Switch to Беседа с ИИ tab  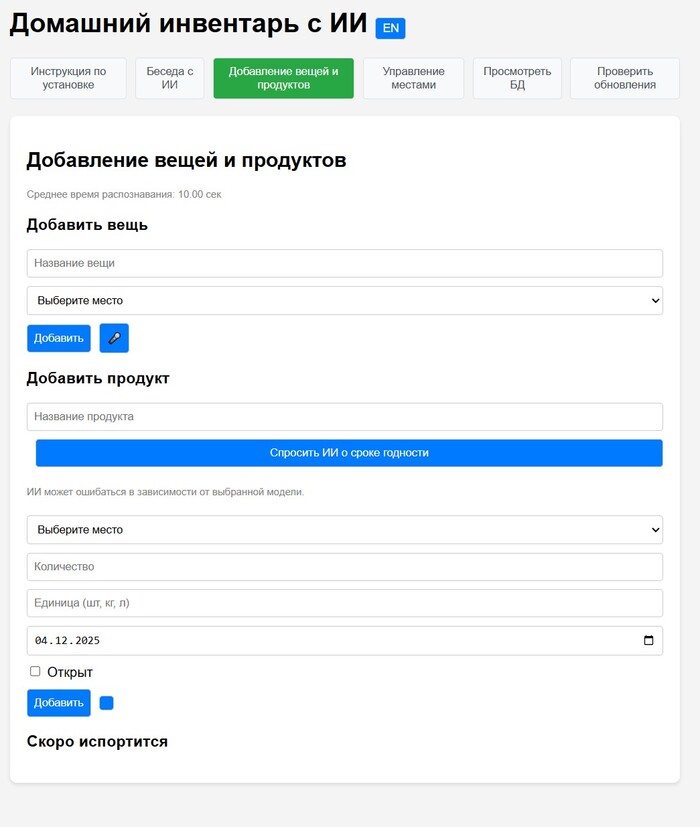(x=170, y=78)
